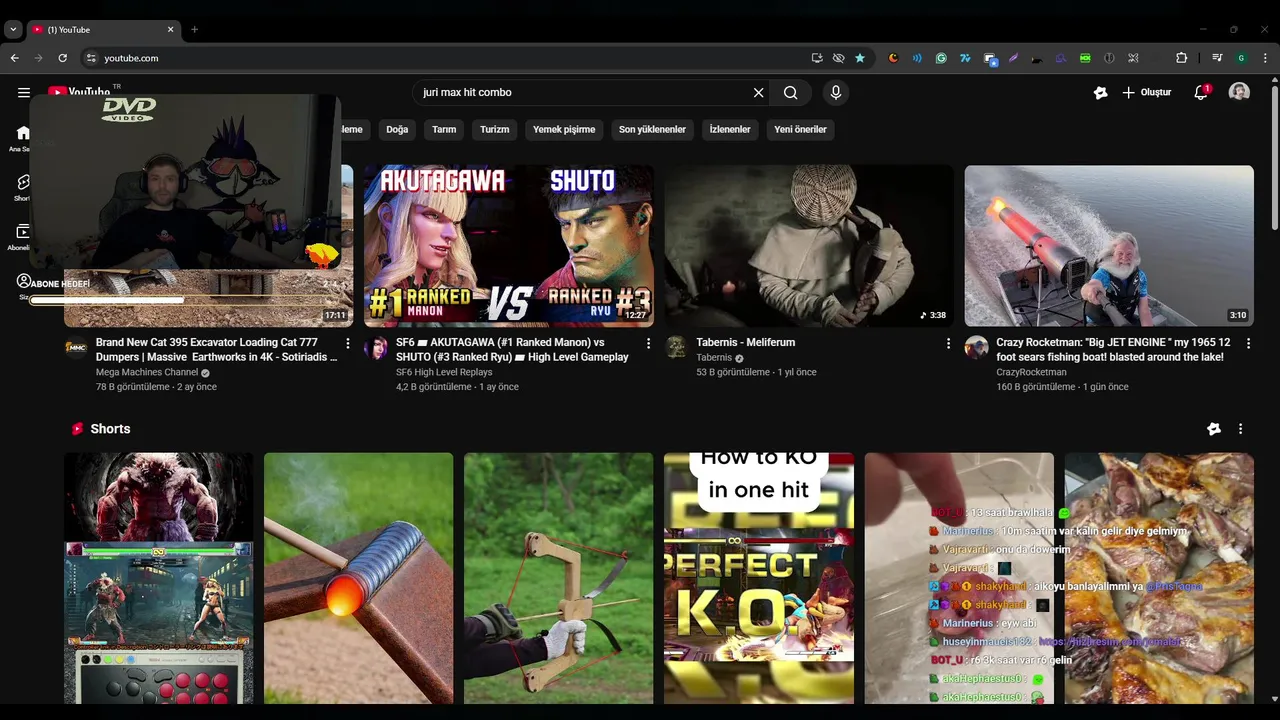Open the media controls icon in Chrome toolbar
The height and width of the screenshot is (720, 1280).
coord(1217,58)
